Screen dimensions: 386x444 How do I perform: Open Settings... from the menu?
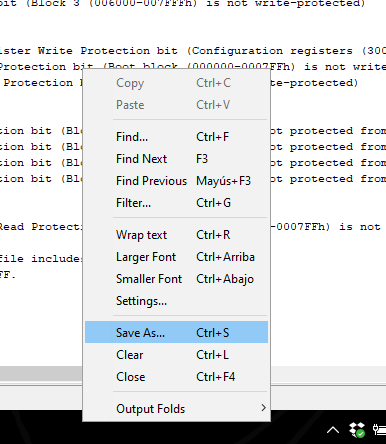coord(176,301)
